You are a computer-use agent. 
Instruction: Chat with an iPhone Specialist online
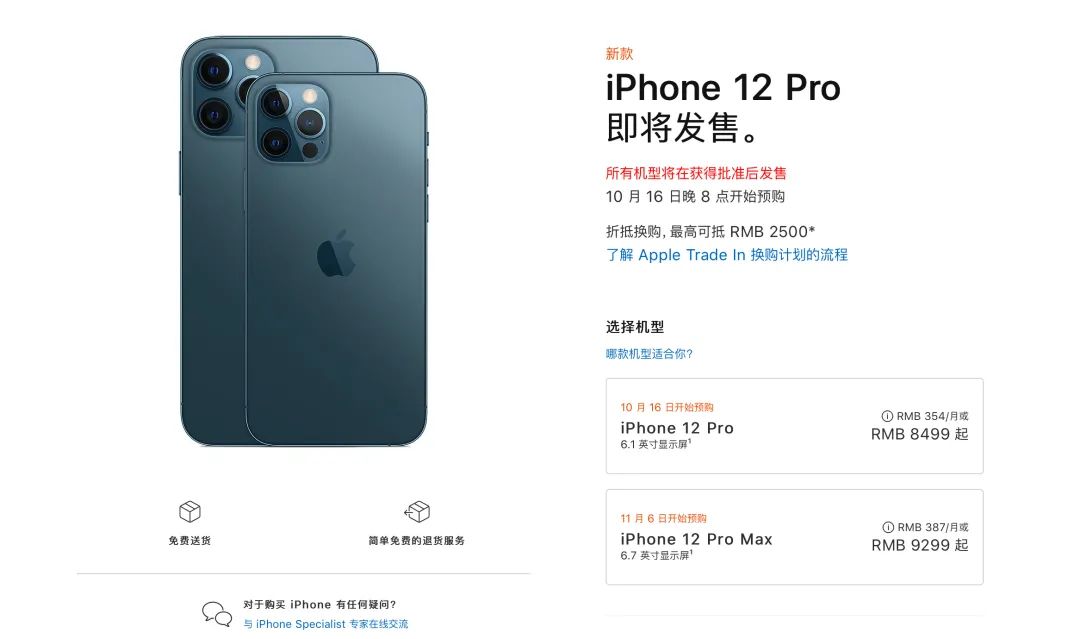tap(325, 624)
